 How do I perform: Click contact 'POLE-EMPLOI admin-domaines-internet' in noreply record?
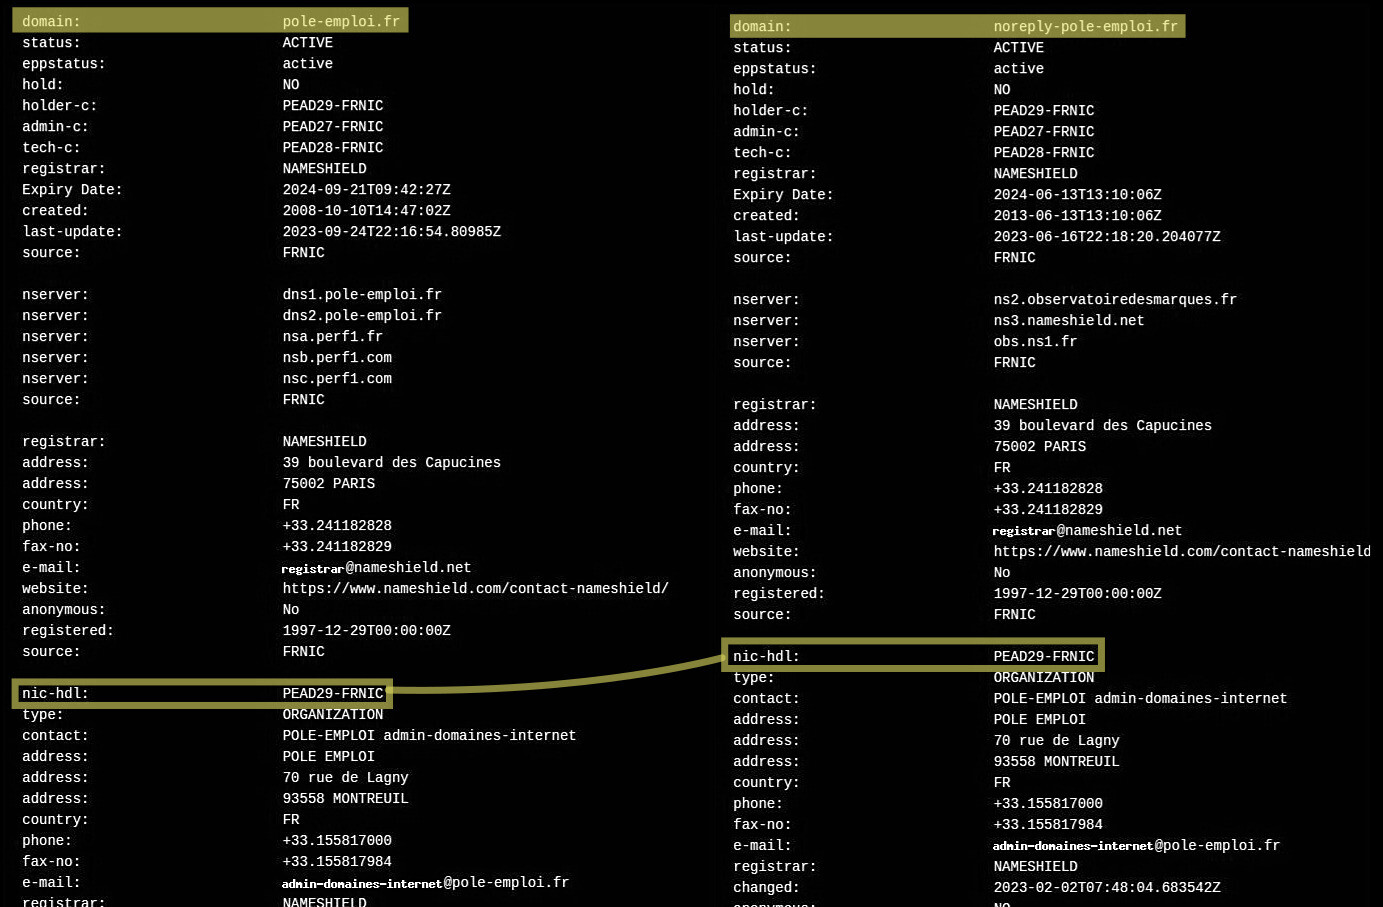coord(1140,698)
